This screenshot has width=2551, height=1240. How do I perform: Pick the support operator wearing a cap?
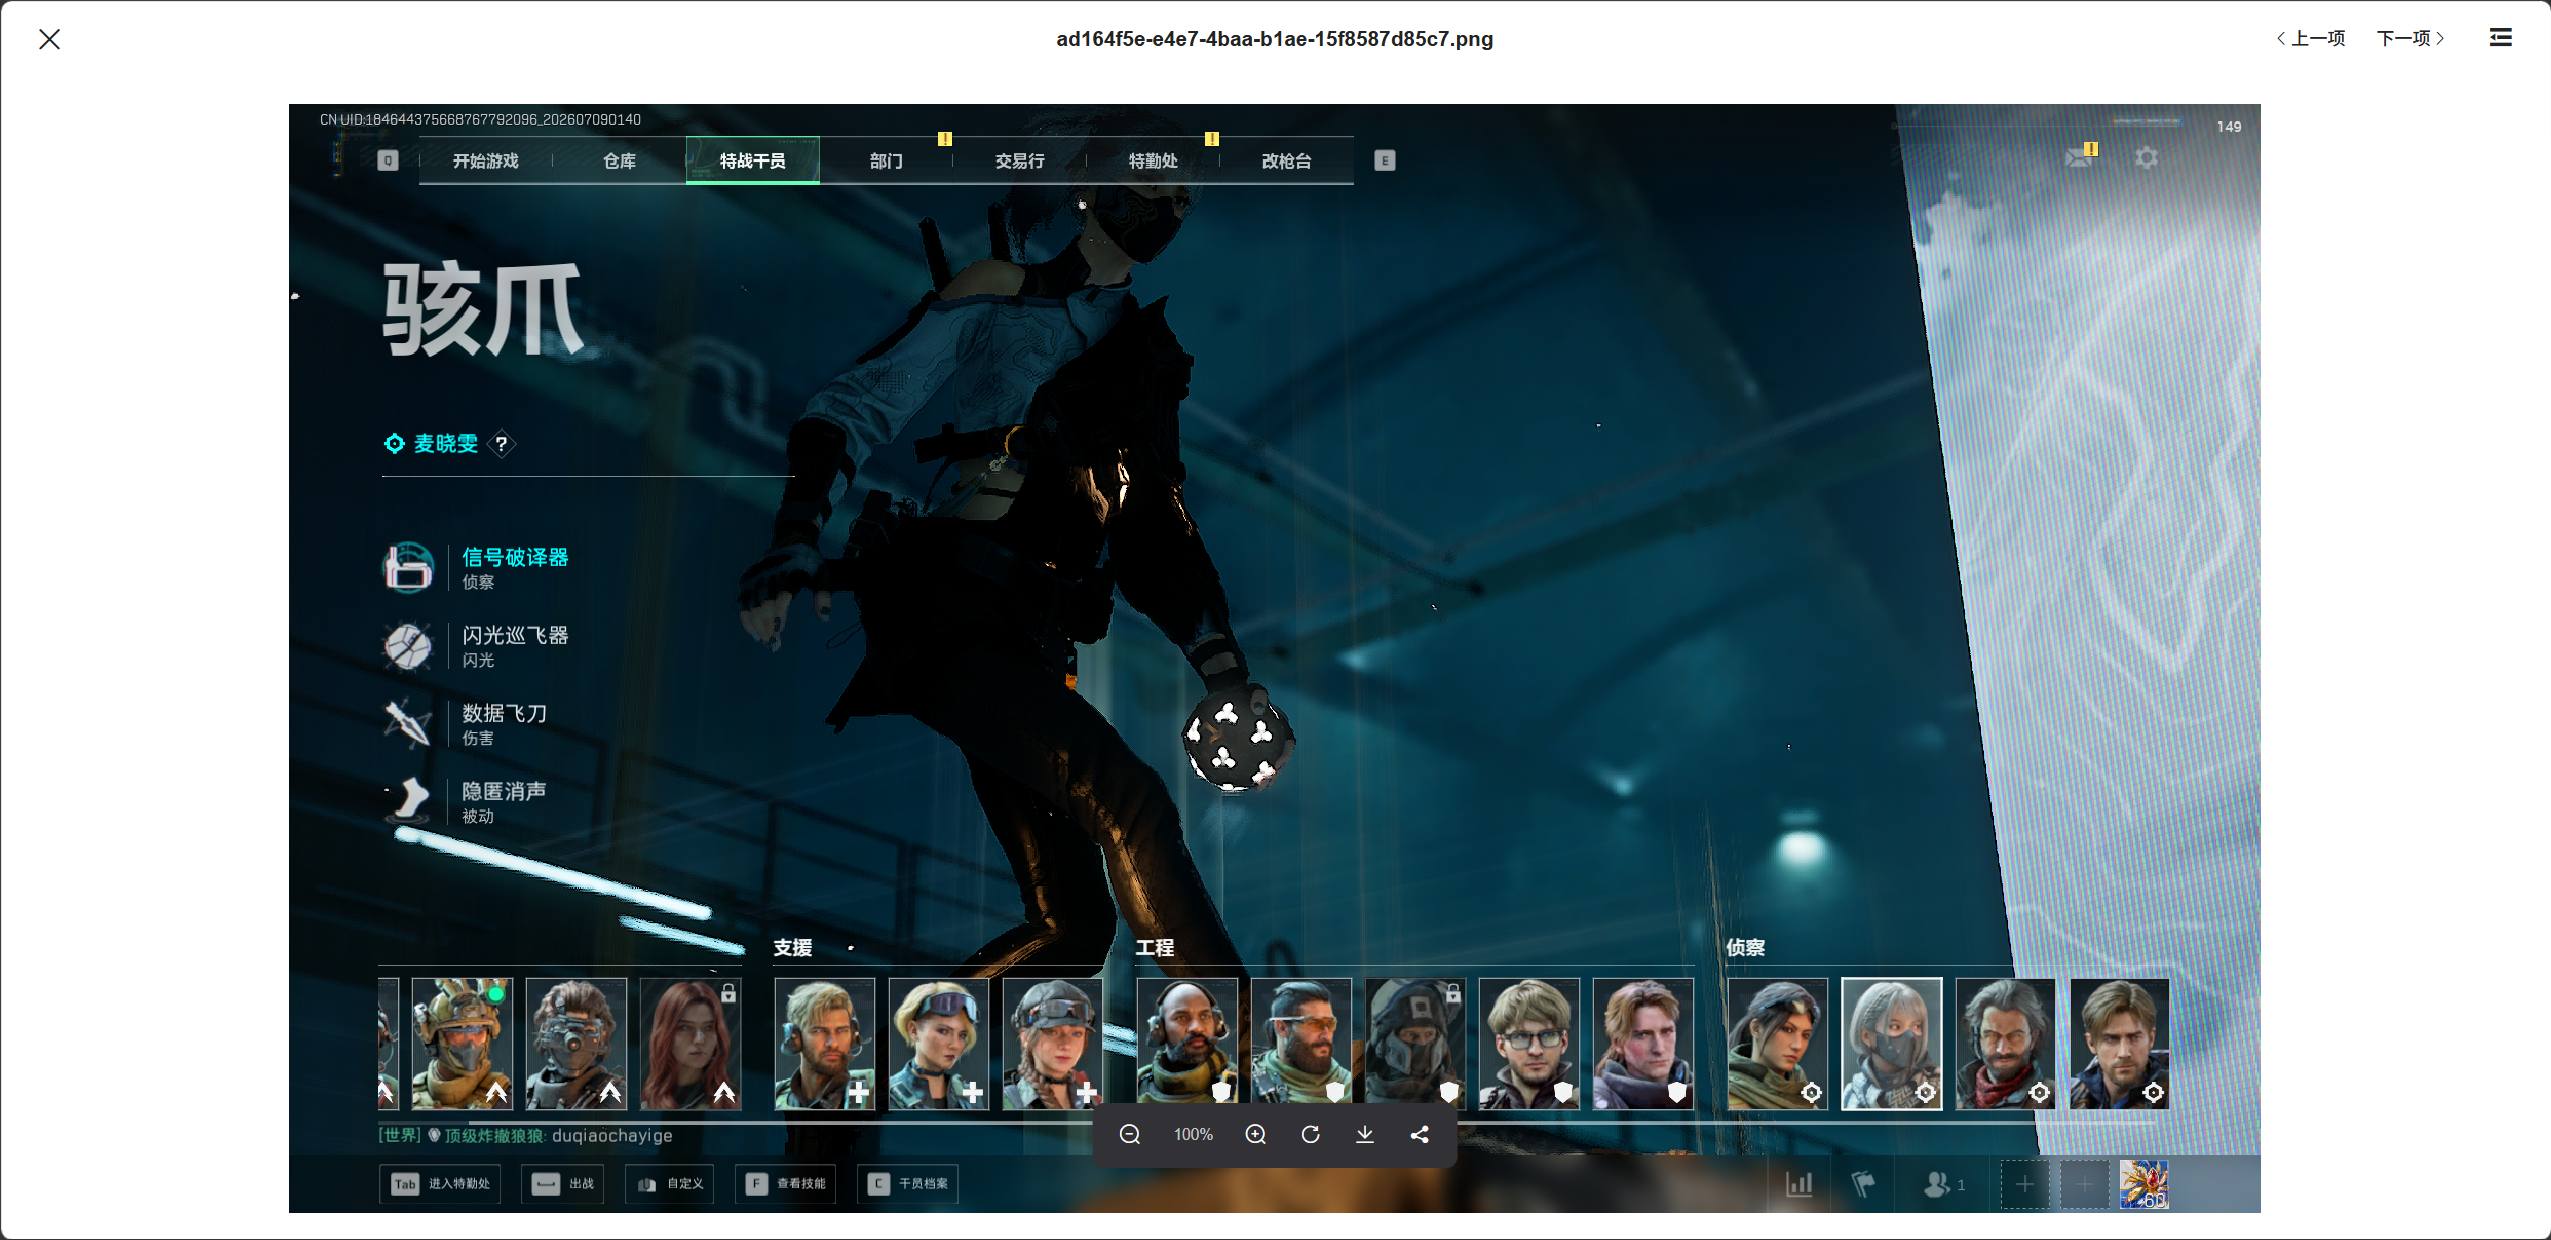tap(1053, 1044)
